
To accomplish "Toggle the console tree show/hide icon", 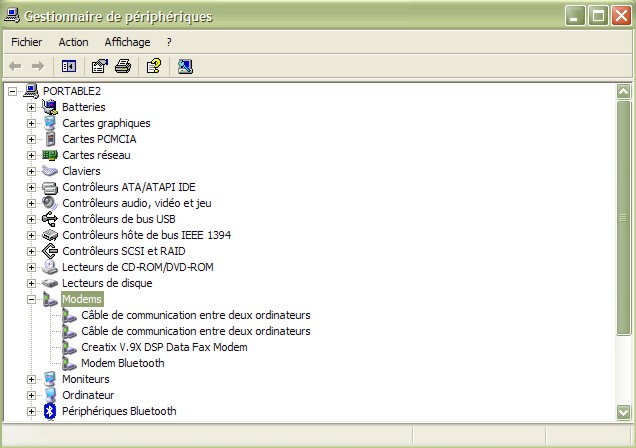I will click(69, 67).
